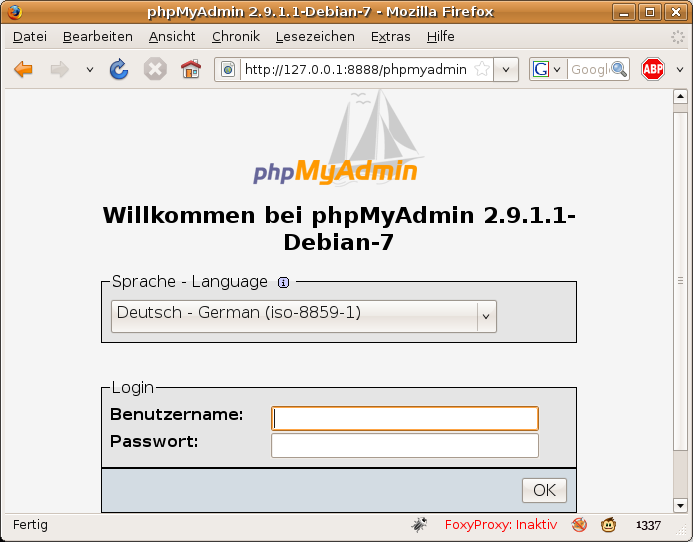Image resolution: width=693 pixels, height=542 pixels.
Task: Click the FoxyProxy: Inaktiv status text
Action: pyautogui.click(x=501, y=525)
